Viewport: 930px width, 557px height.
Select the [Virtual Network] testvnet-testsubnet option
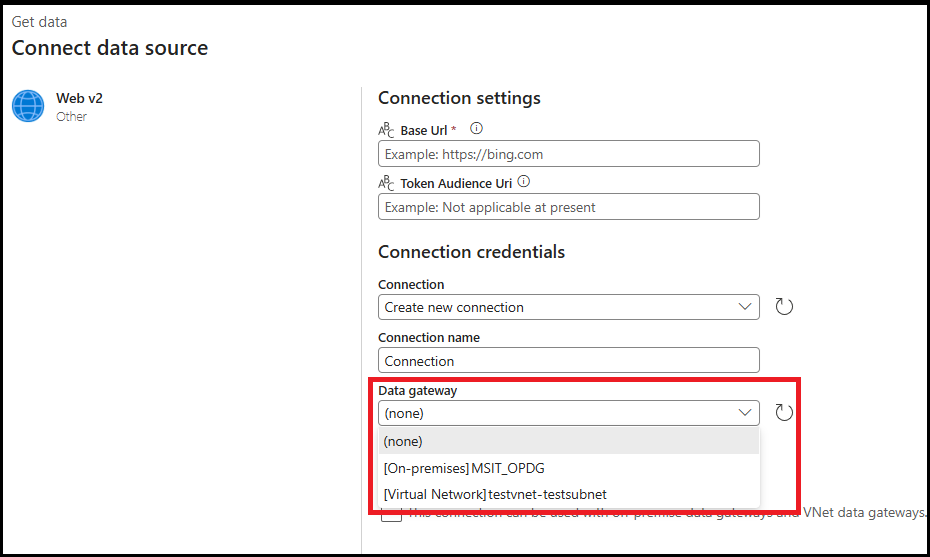tap(569, 494)
